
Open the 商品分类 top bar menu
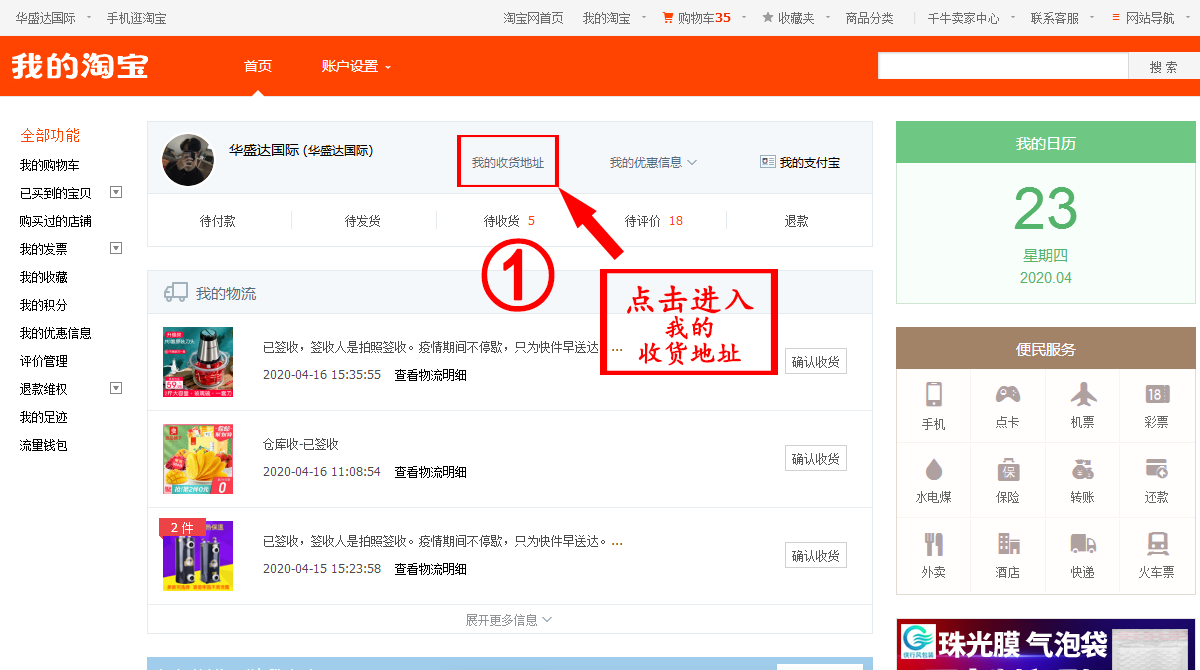pyautogui.click(x=869, y=18)
